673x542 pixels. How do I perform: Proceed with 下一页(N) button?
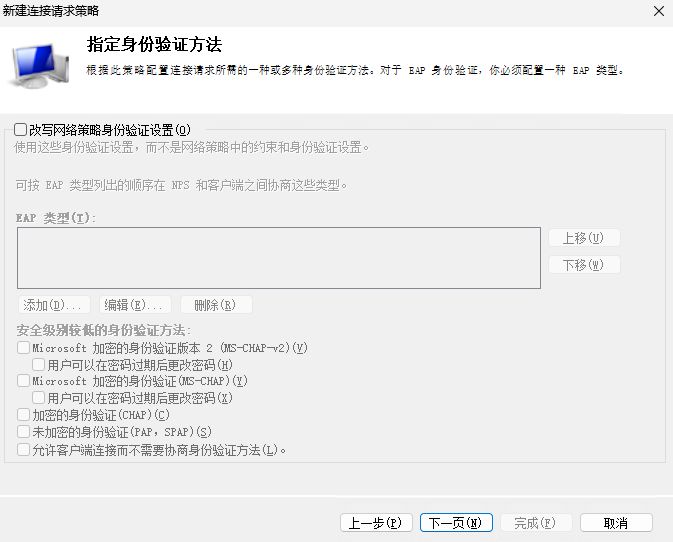click(x=456, y=523)
